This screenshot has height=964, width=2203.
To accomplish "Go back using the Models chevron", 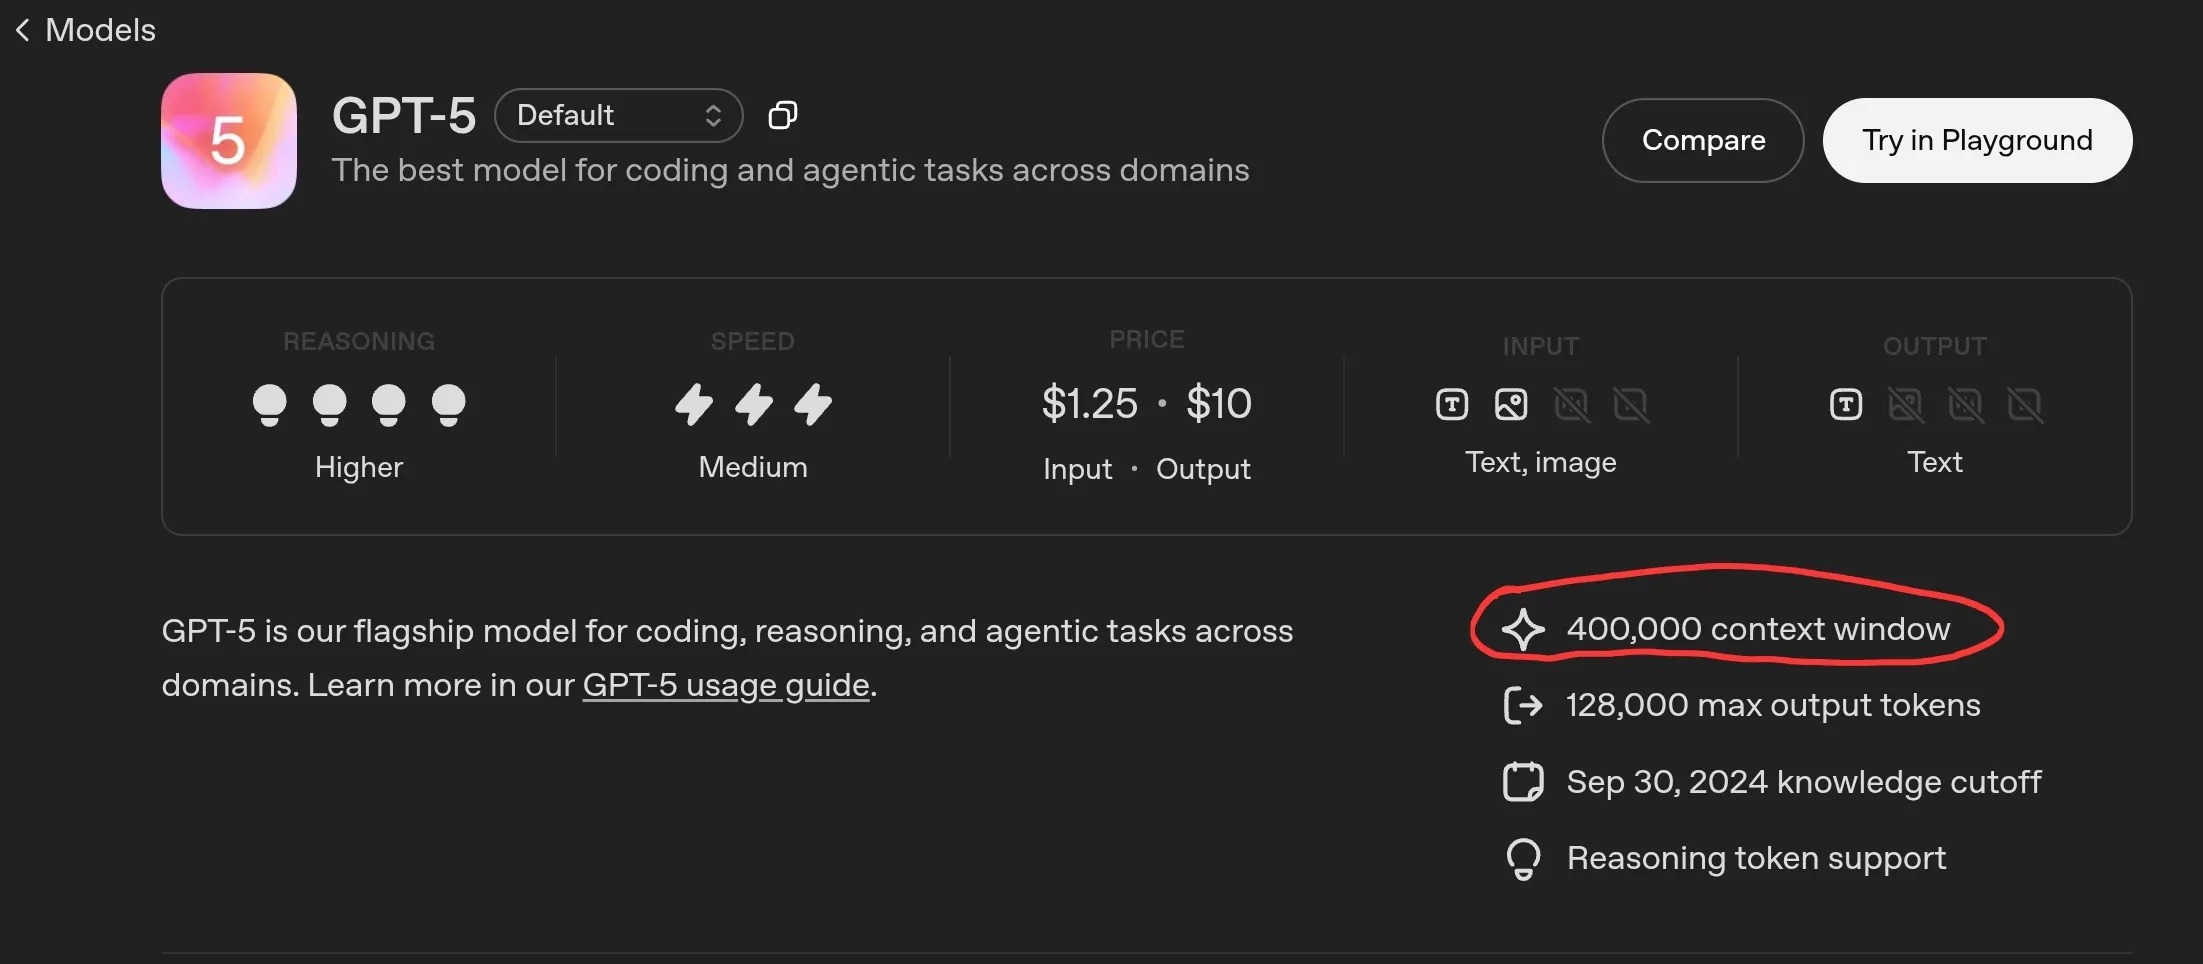I will (x=23, y=31).
